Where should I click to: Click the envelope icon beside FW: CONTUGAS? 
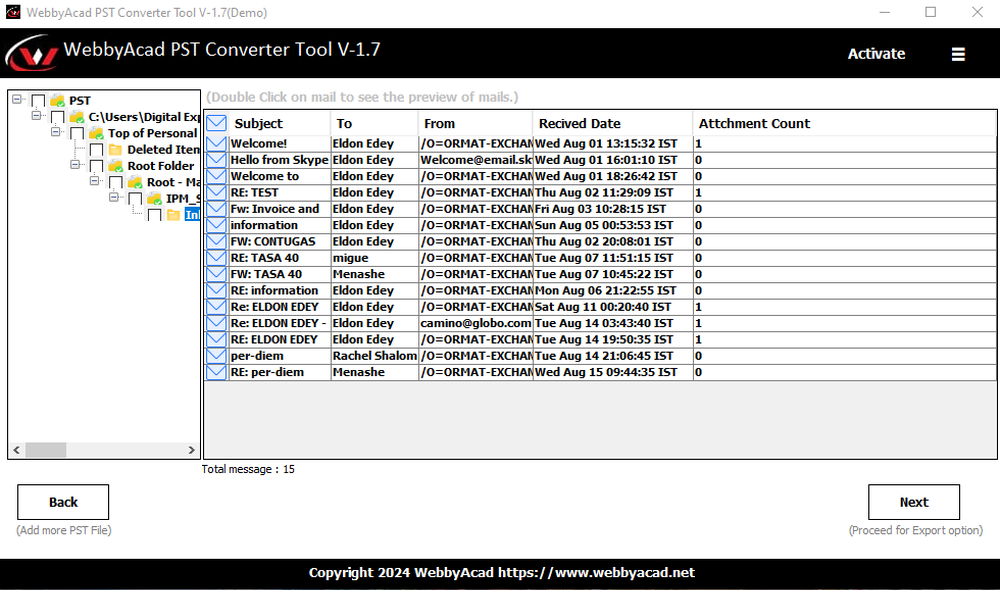click(216, 241)
